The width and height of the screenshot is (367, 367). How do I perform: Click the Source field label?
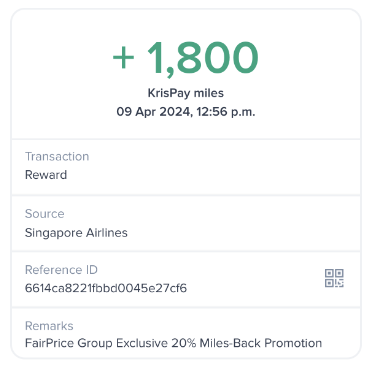point(45,214)
